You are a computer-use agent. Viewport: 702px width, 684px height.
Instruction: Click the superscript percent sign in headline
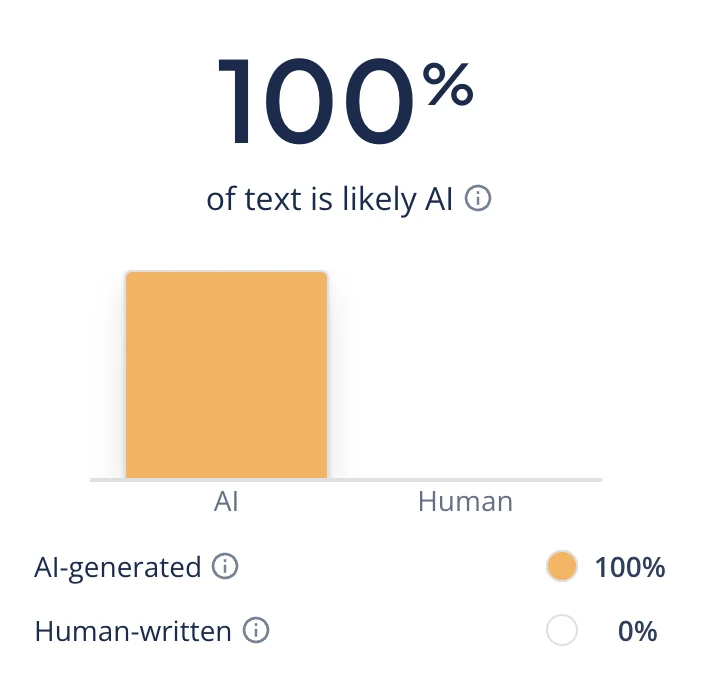point(448,84)
